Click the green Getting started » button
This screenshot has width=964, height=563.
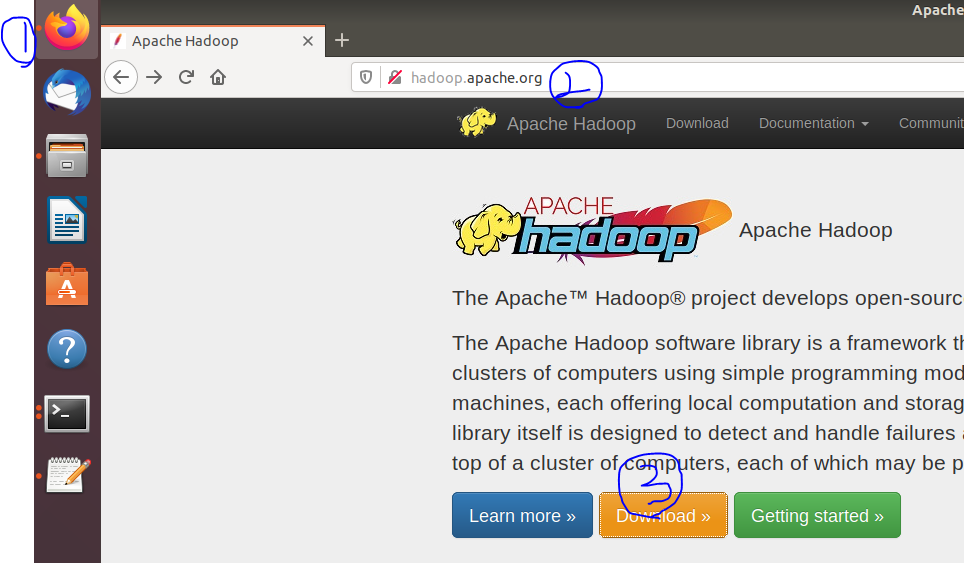pyautogui.click(x=817, y=515)
